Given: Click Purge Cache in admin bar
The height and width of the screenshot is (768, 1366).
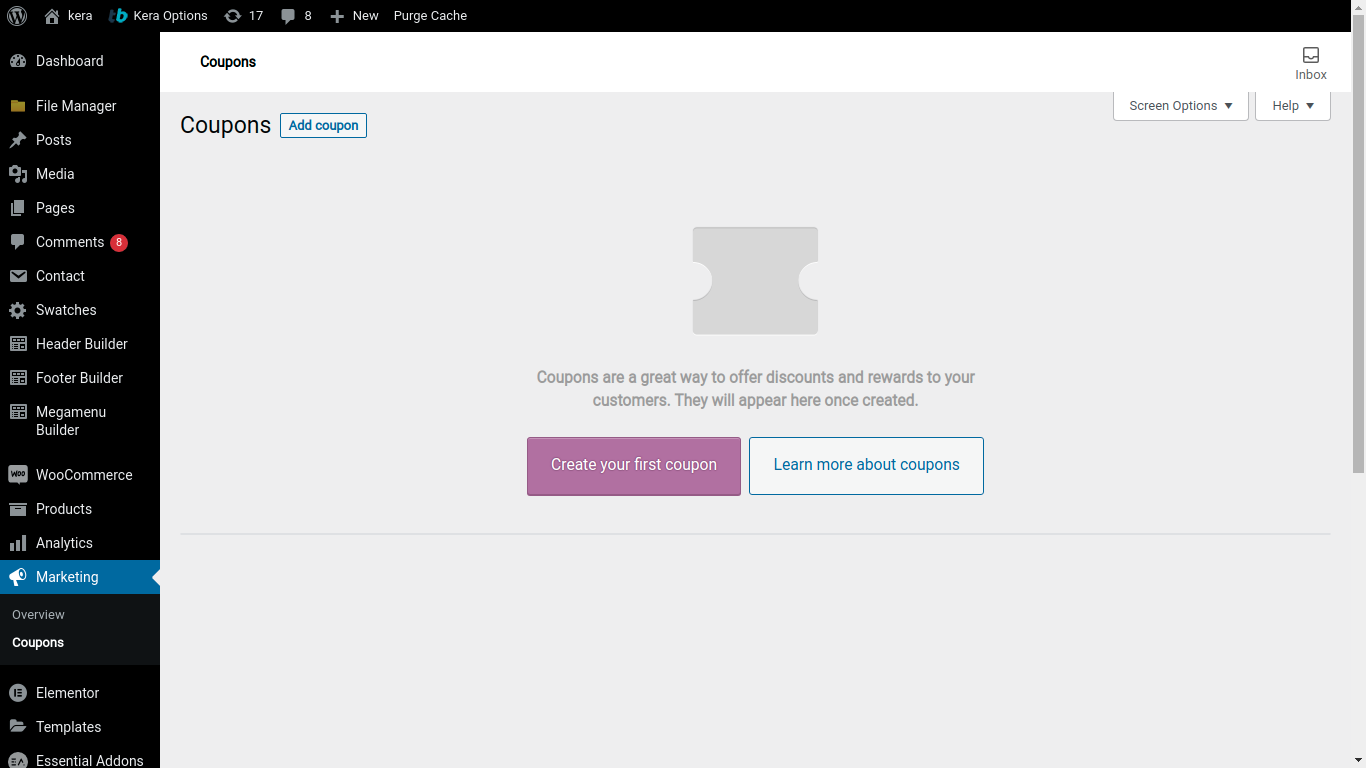Looking at the screenshot, I should tap(430, 16).
